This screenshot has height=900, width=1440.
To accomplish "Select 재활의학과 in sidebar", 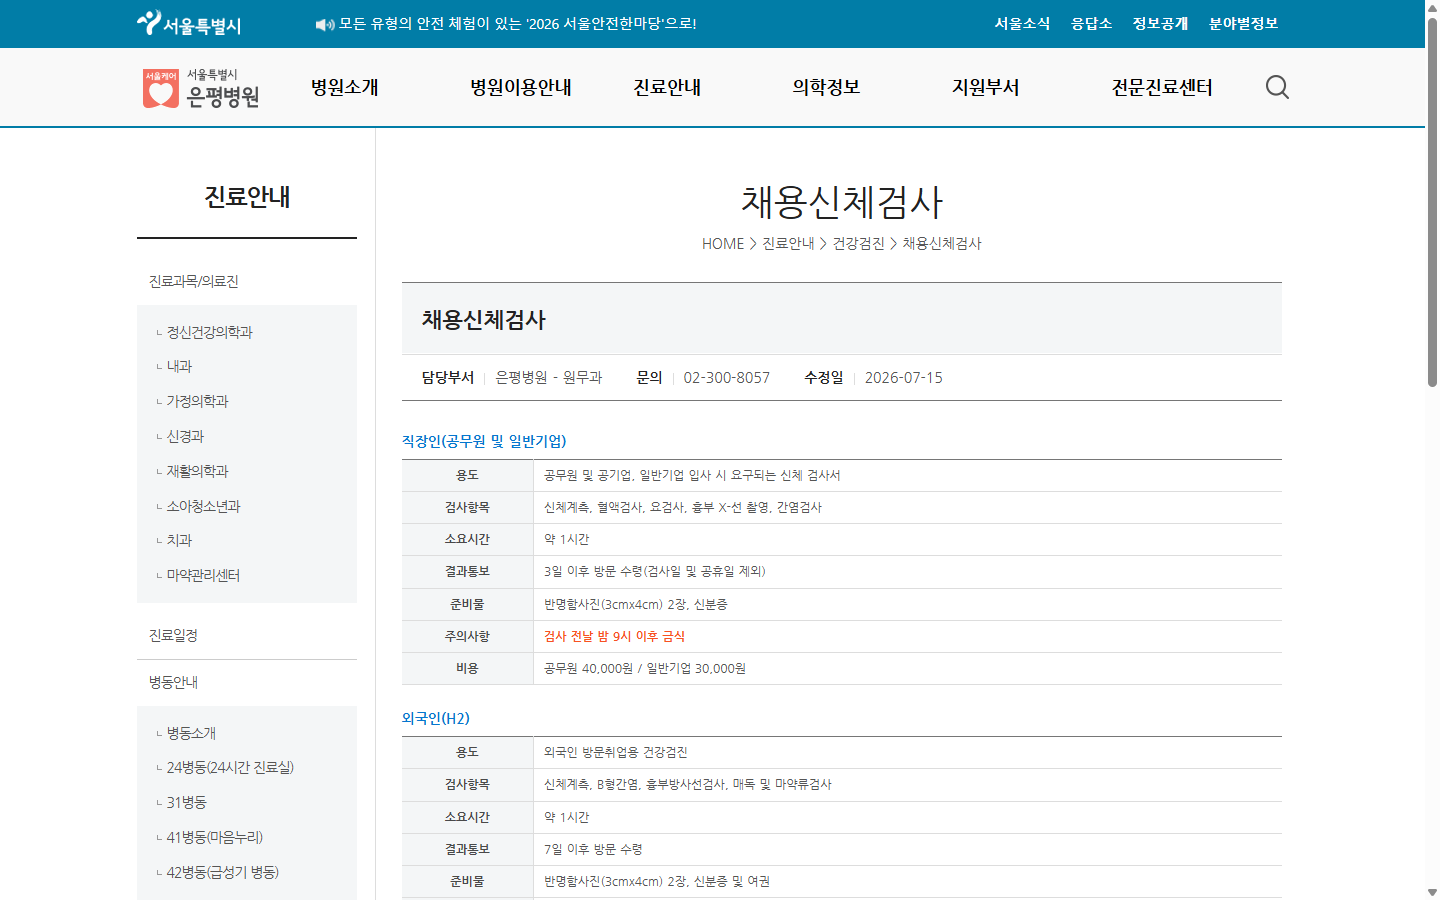I will [x=197, y=471].
